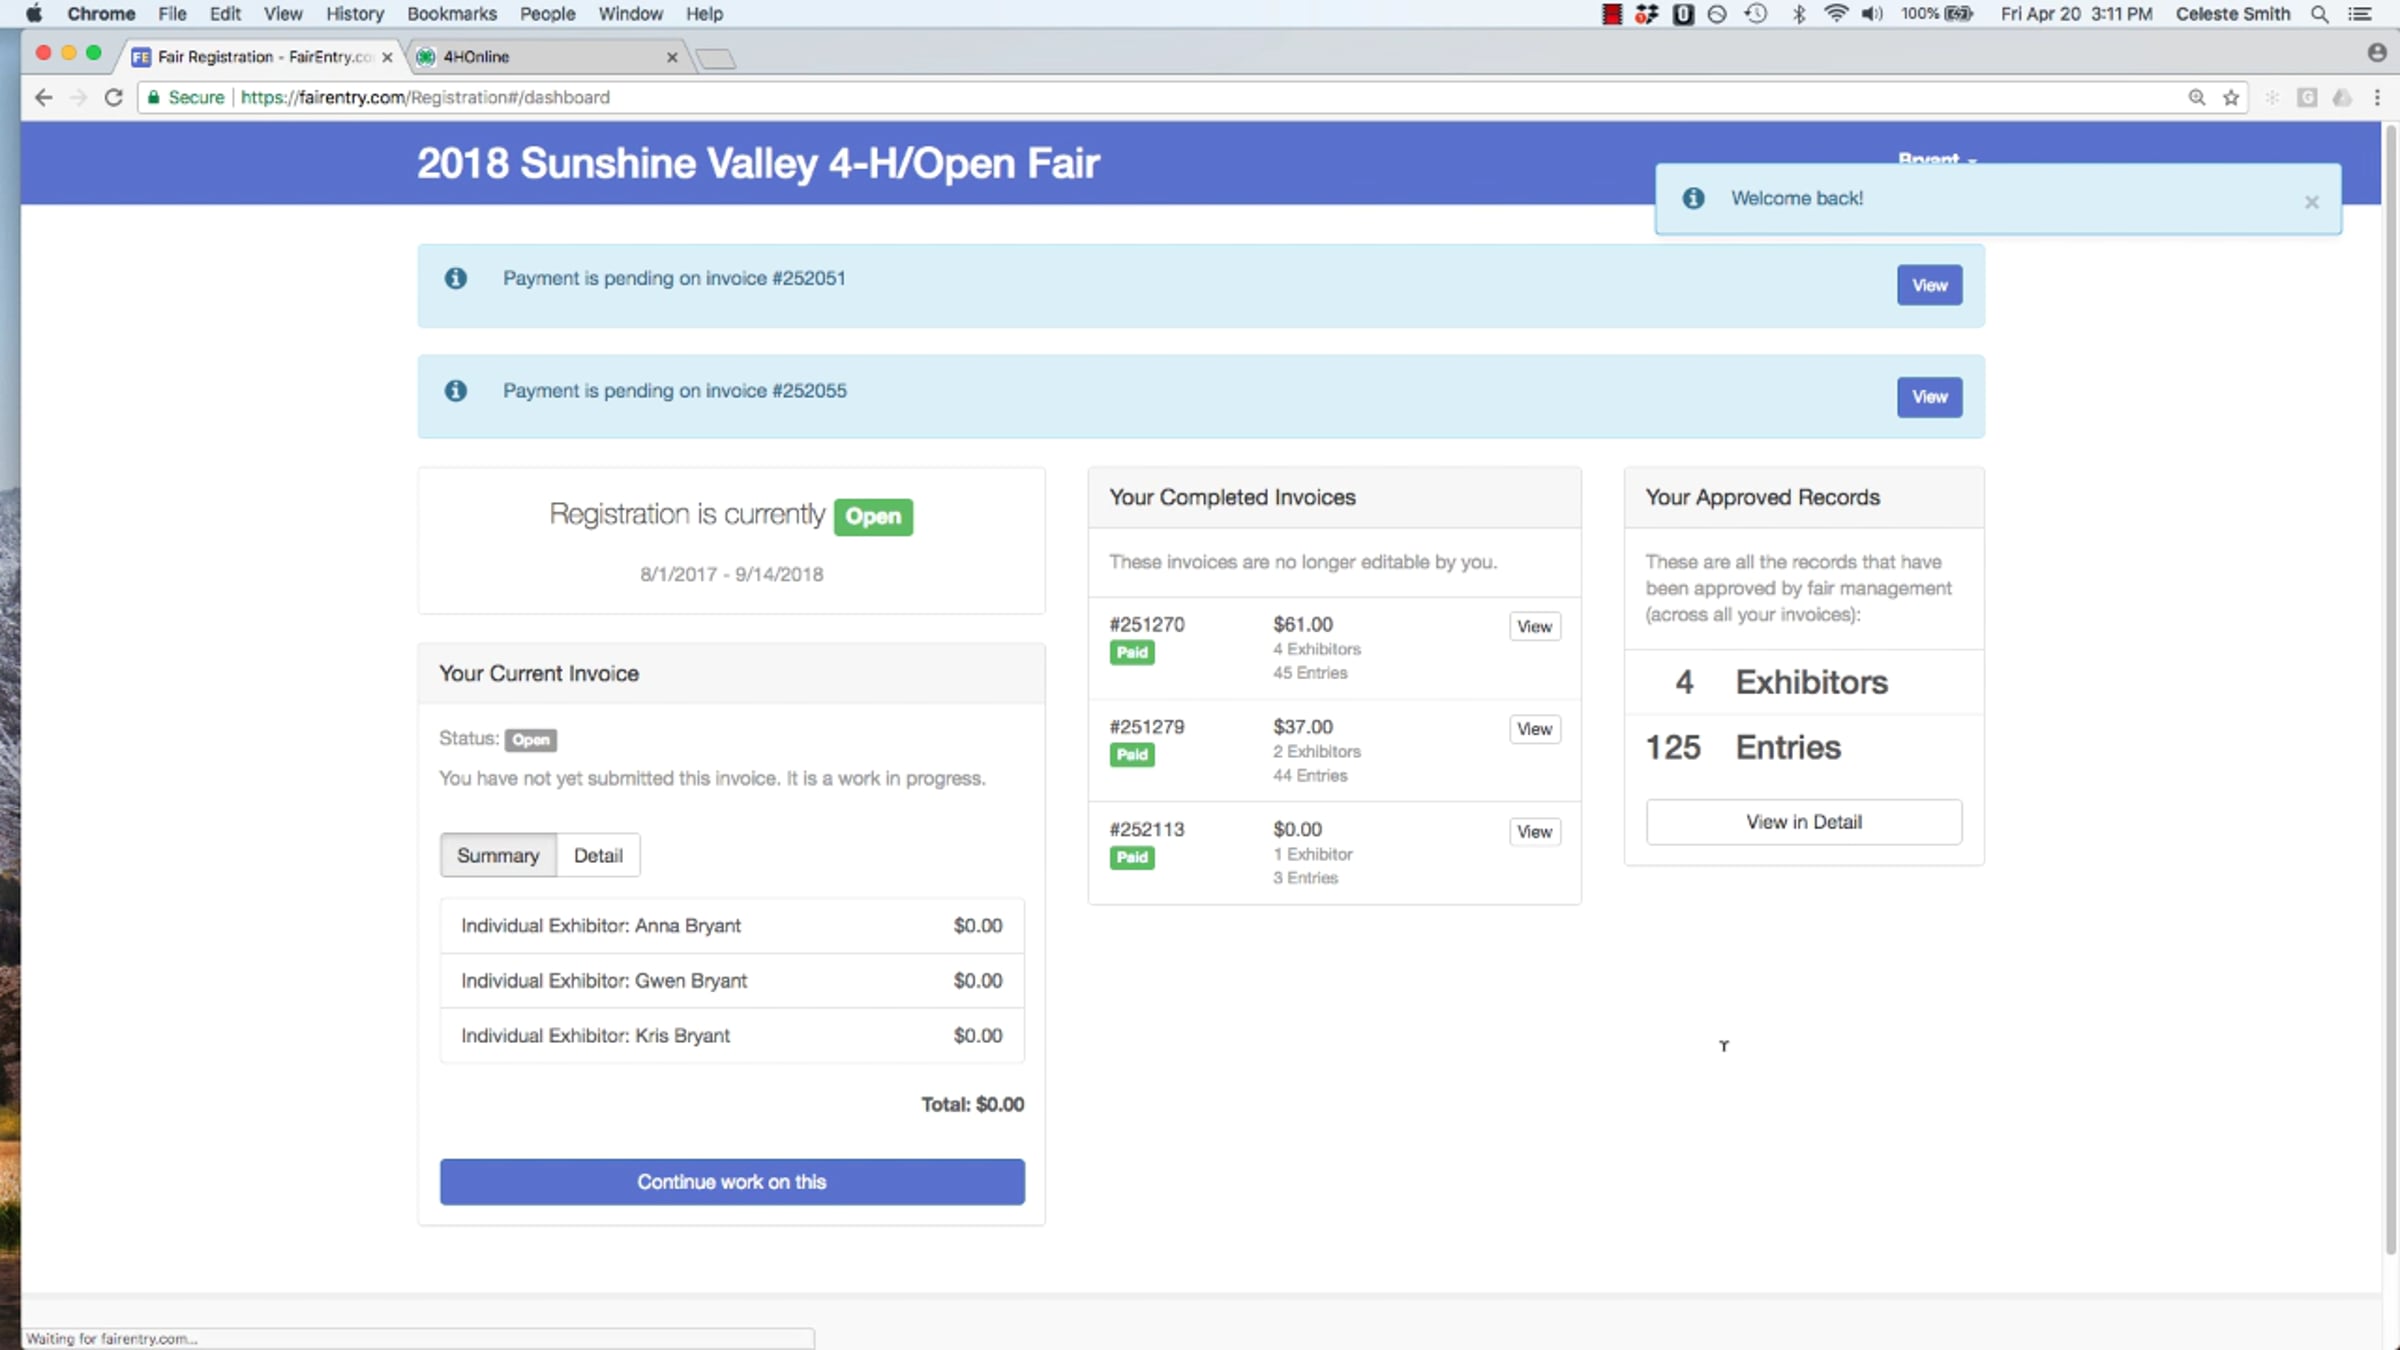
Task: Open the People menu
Action: pyautogui.click(x=547, y=14)
